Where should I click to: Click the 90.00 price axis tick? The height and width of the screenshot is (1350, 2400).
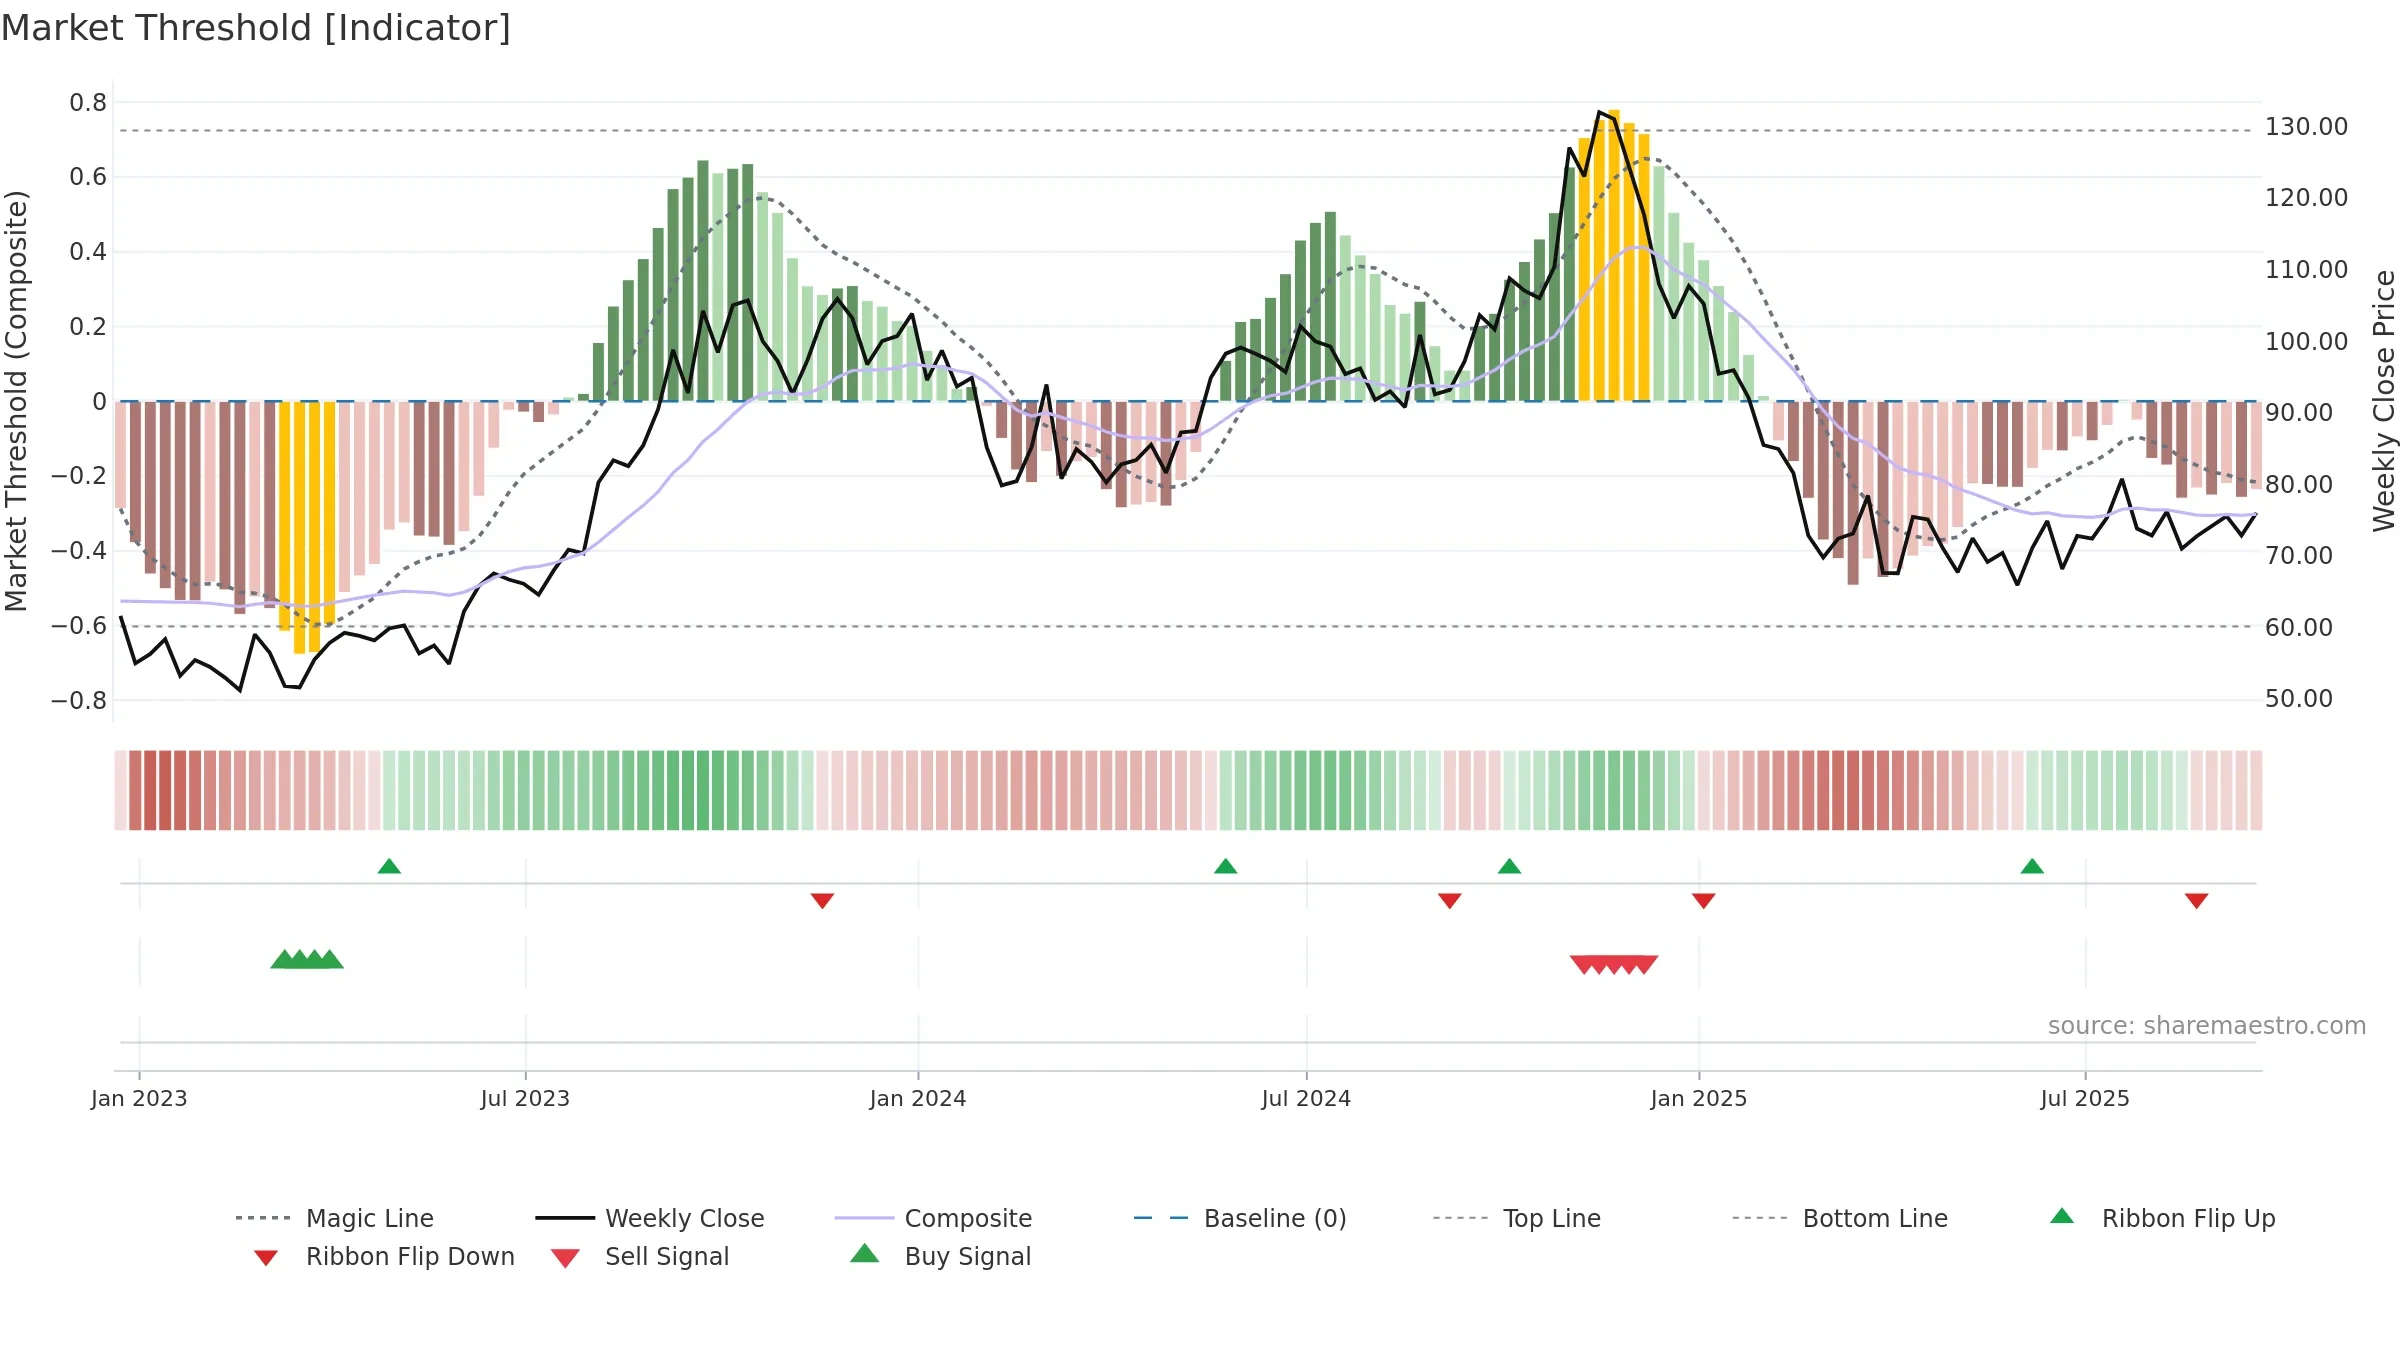2299,413
